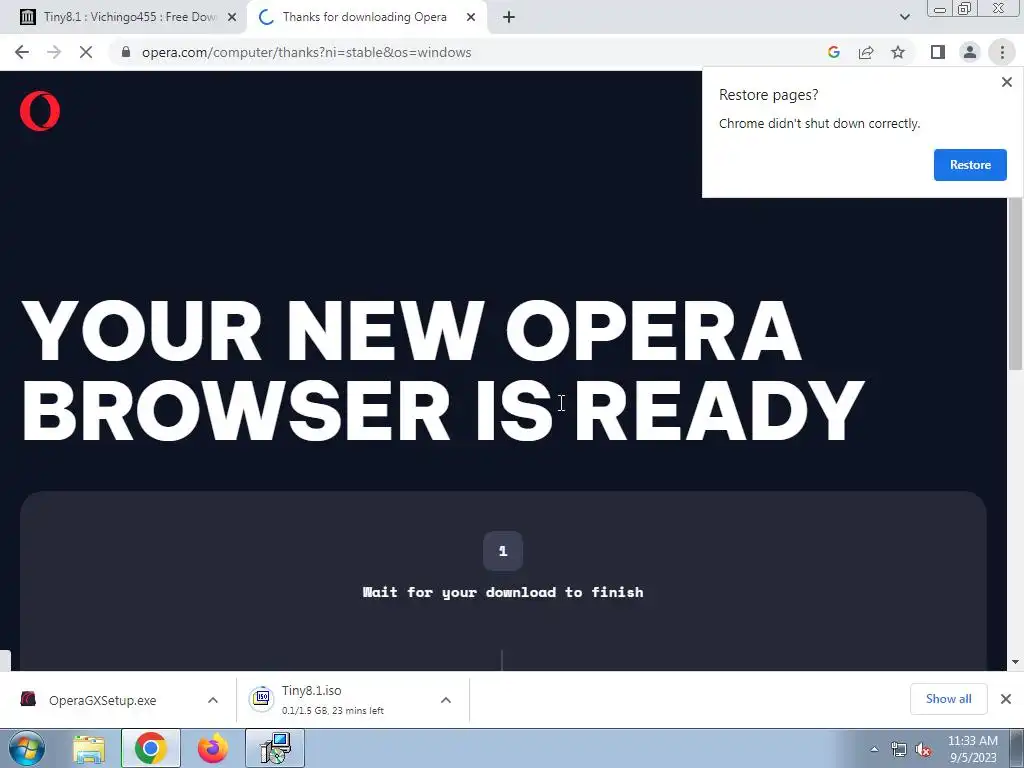Select the Thanks for downloading Opera tab
Screen dimensions: 1024x768
tap(364, 17)
